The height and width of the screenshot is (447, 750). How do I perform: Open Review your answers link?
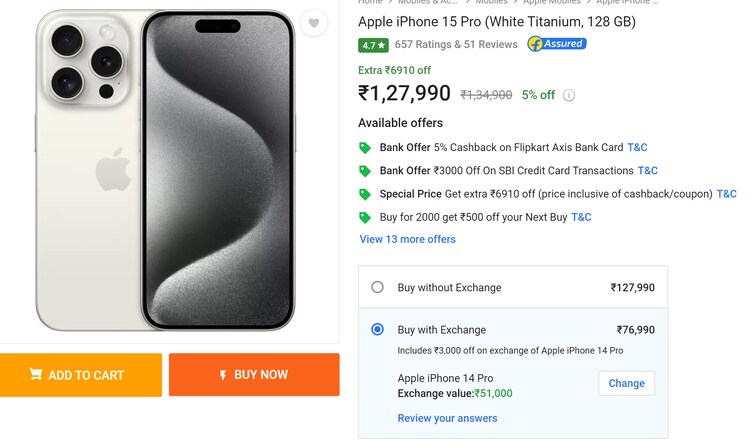pyautogui.click(x=447, y=418)
